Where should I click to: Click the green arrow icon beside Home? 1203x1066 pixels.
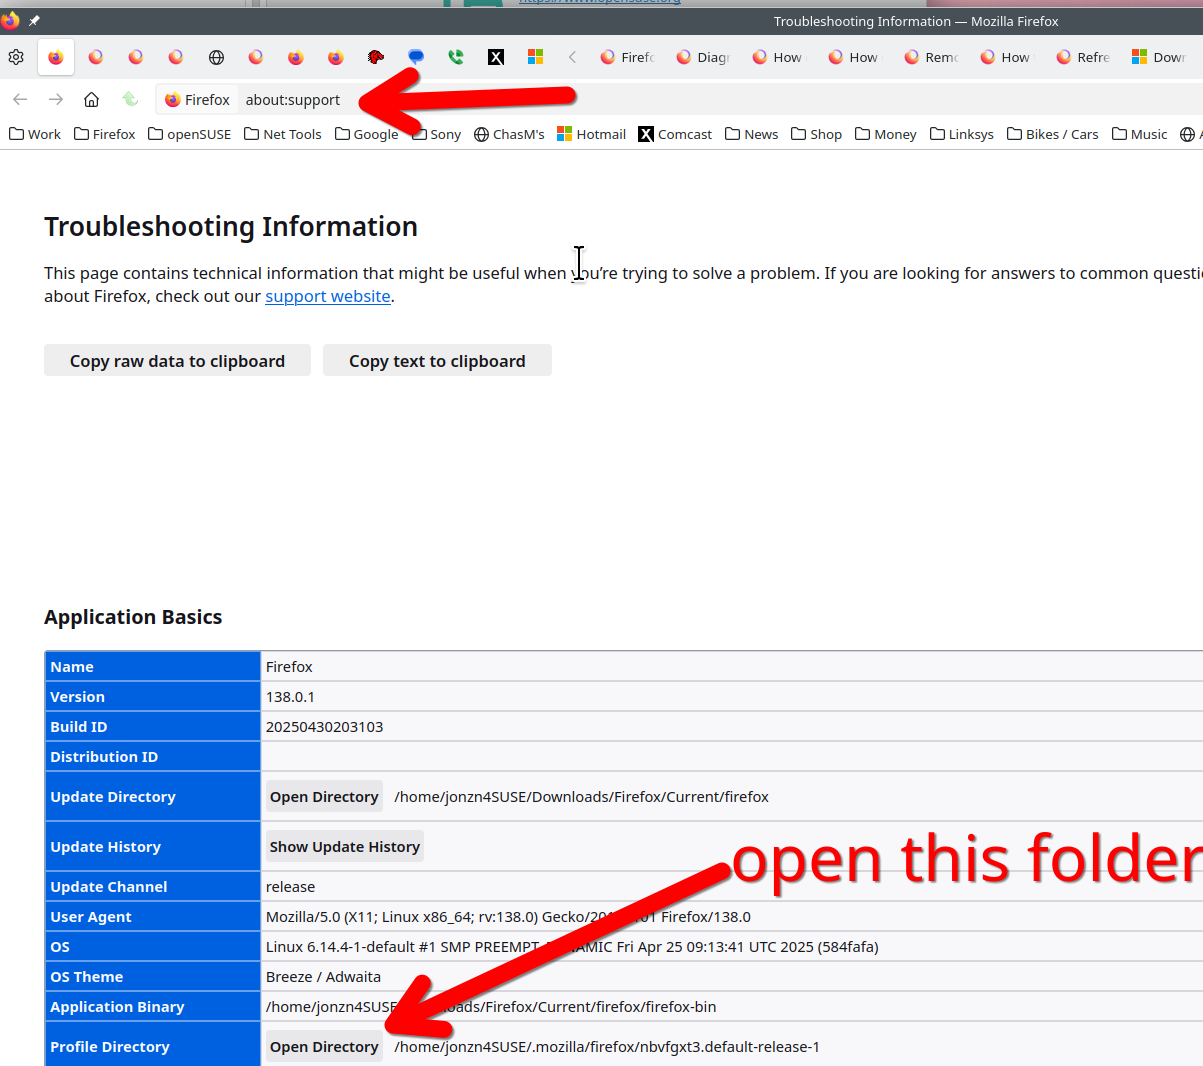pos(130,99)
